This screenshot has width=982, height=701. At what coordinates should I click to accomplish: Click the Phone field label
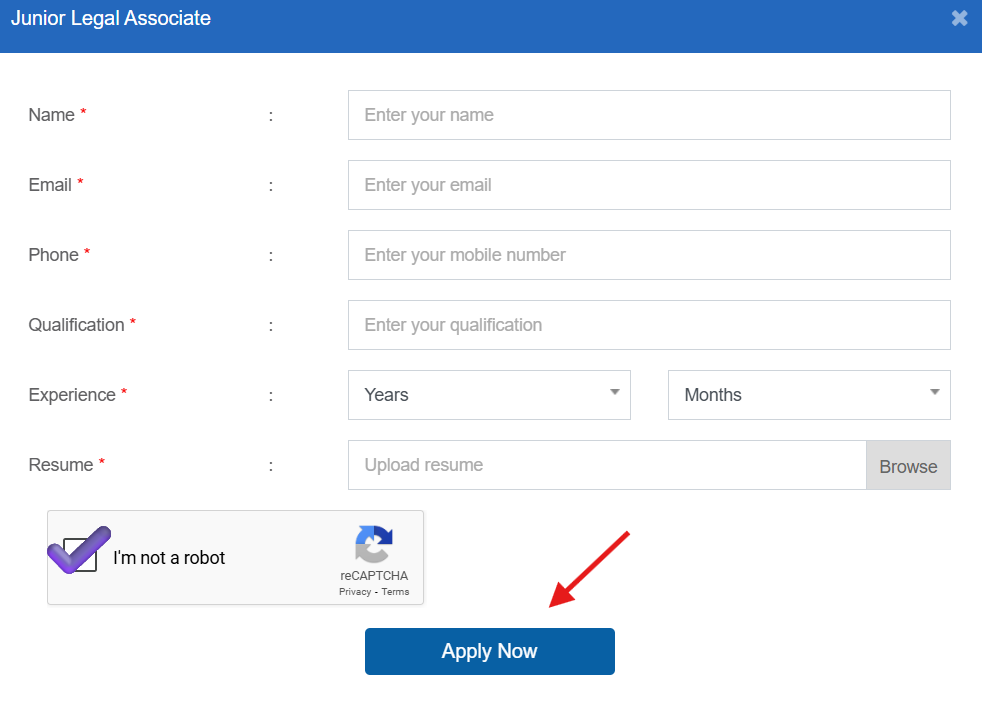[54, 255]
